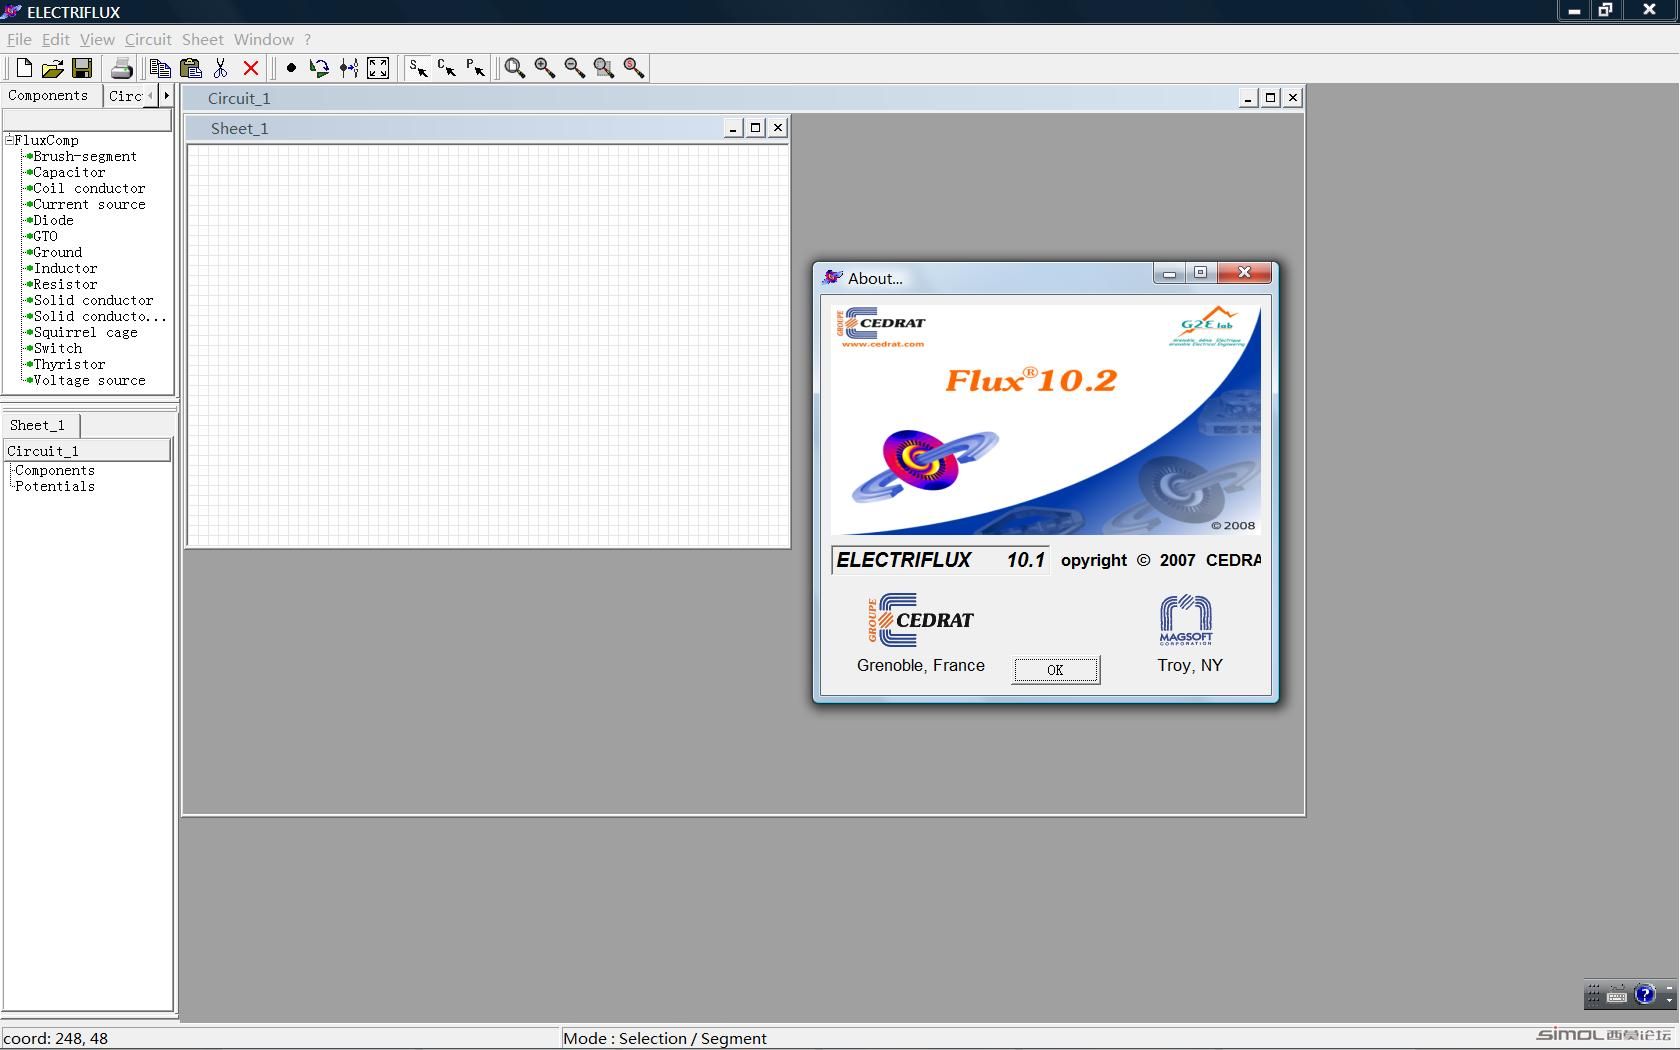Select Brush-segment in component tree
1680x1050 pixels.
85,157
